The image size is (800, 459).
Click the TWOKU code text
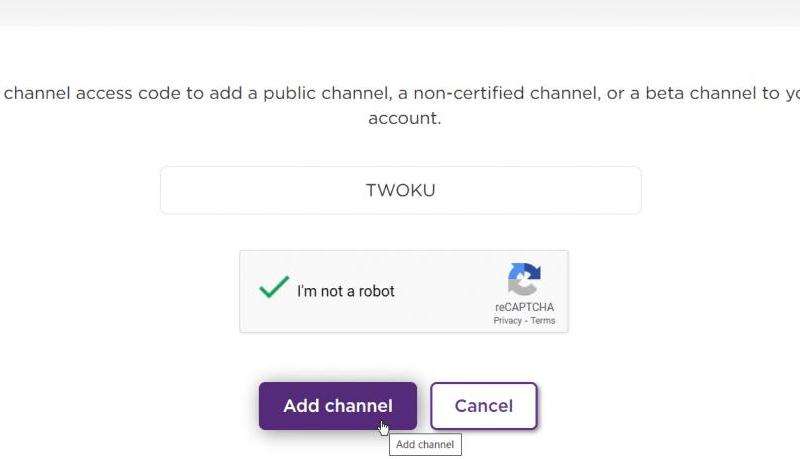pos(401,190)
